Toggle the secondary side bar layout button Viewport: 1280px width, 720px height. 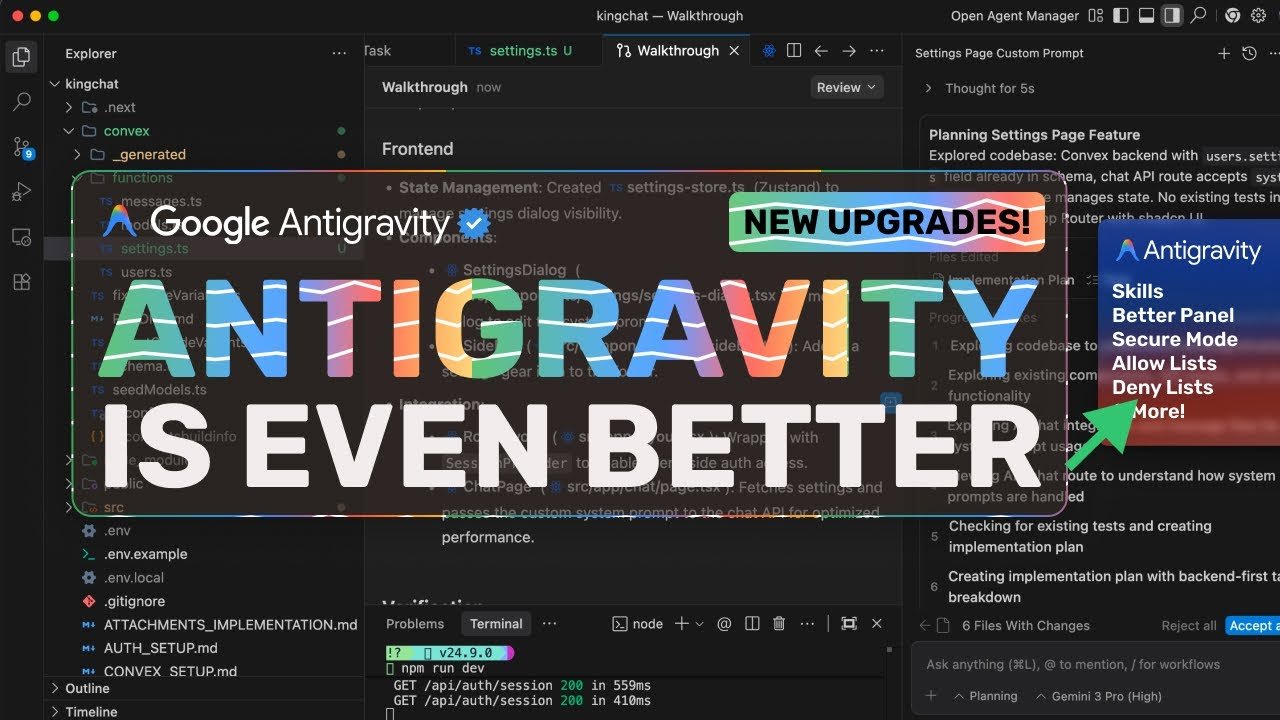click(1171, 16)
